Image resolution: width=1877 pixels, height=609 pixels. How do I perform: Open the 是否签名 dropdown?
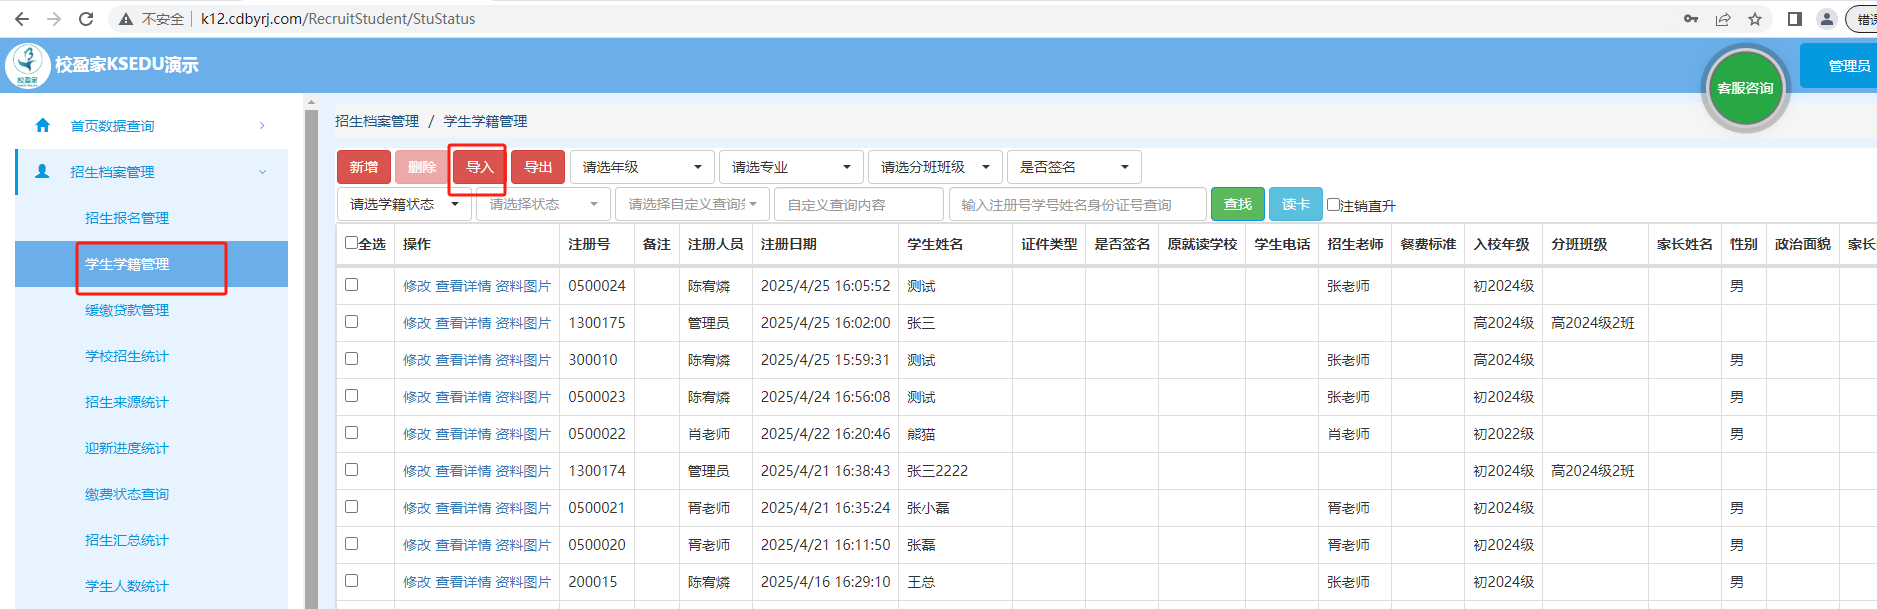pos(1074,167)
